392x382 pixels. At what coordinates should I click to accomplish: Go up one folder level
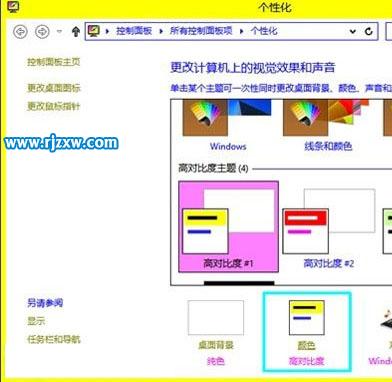(x=76, y=32)
